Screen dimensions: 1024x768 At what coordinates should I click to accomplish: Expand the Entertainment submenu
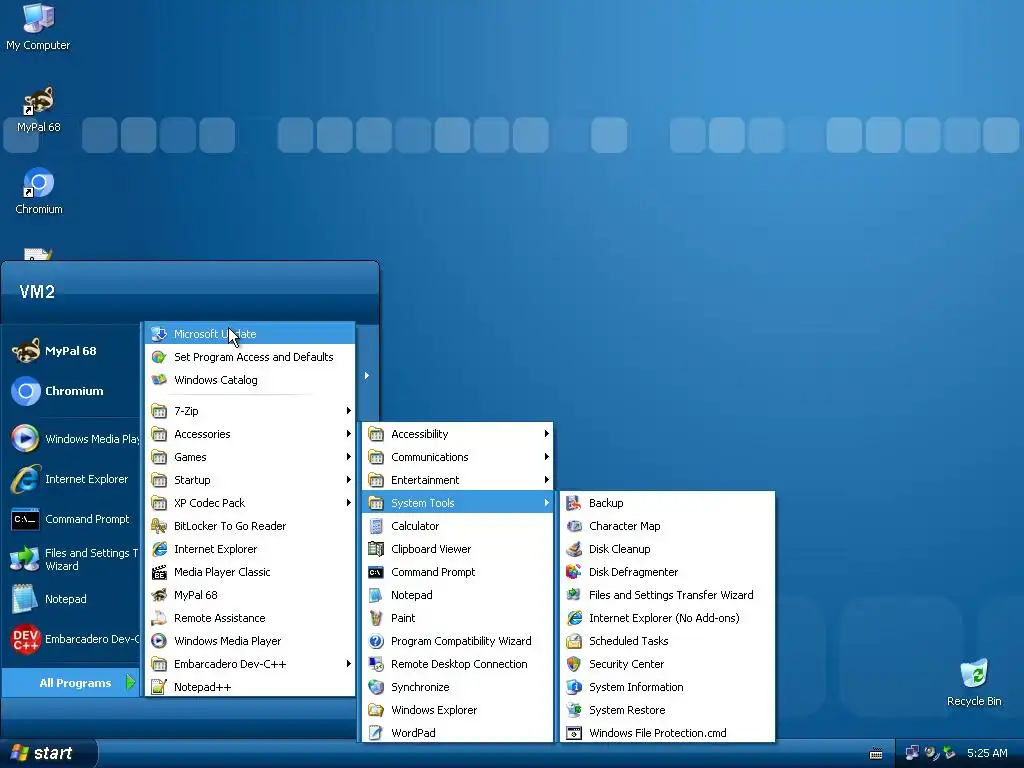click(x=457, y=480)
